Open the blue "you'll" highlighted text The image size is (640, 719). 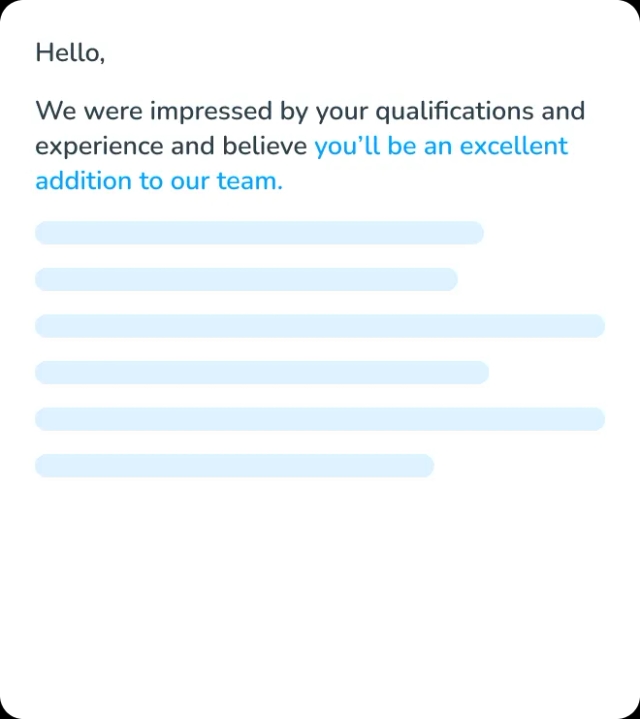pyautogui.click(x=347, y=146)
